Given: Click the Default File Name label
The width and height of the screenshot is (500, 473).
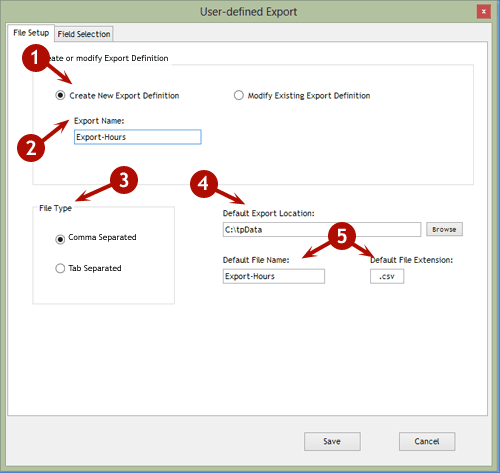Looking at the screenshot, I should (256, 260).
